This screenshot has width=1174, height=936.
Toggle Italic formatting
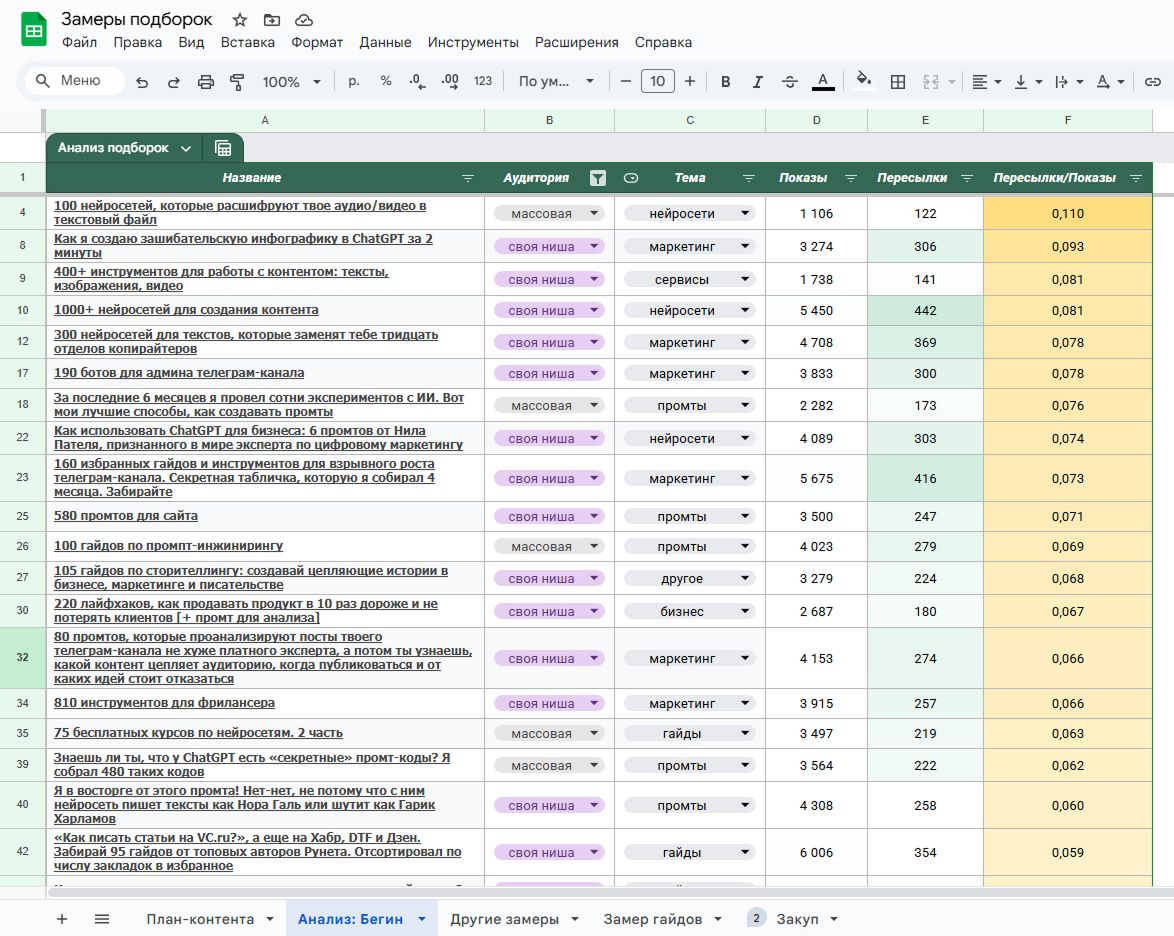pyautogui.click(x=757, y=82)
